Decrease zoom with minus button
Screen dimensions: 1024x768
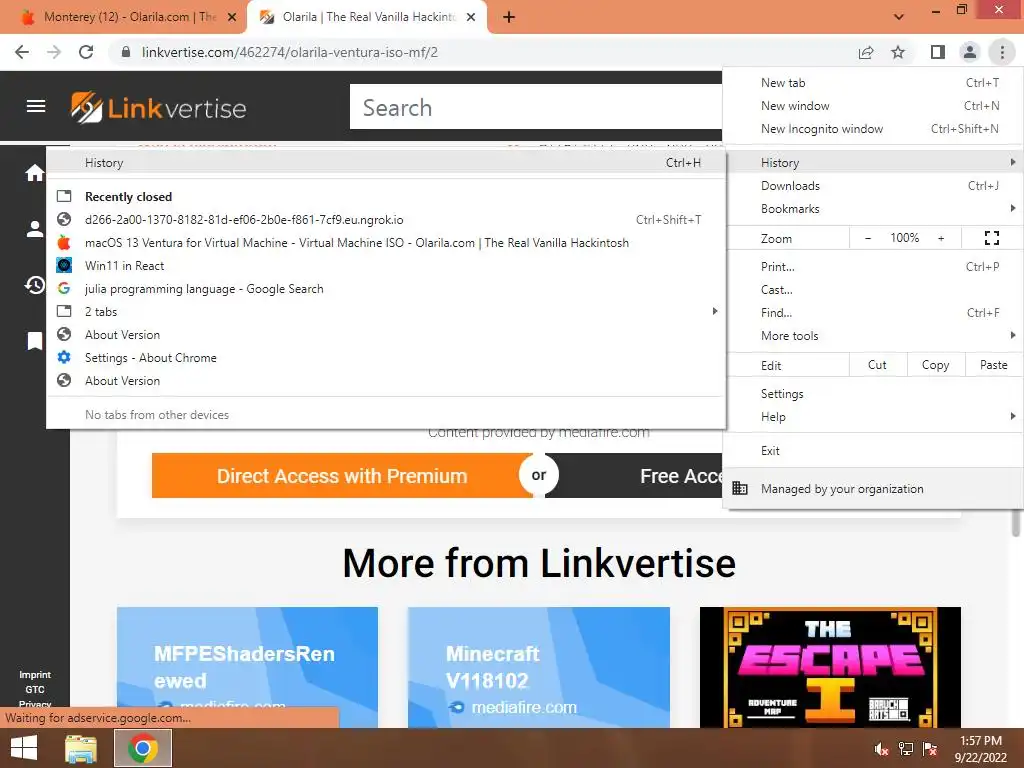coord(868,238)
